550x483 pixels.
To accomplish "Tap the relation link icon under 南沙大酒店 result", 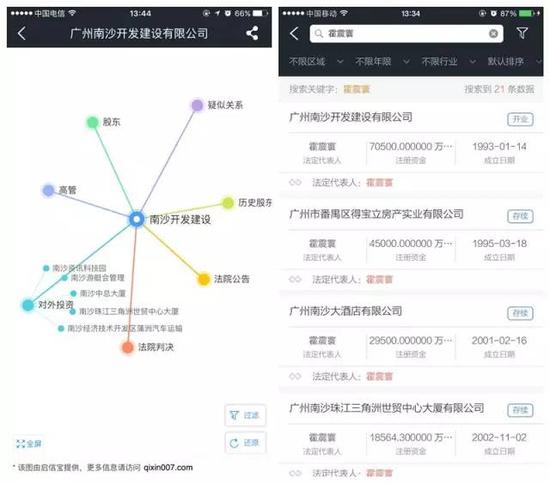I will click(295, 376).
